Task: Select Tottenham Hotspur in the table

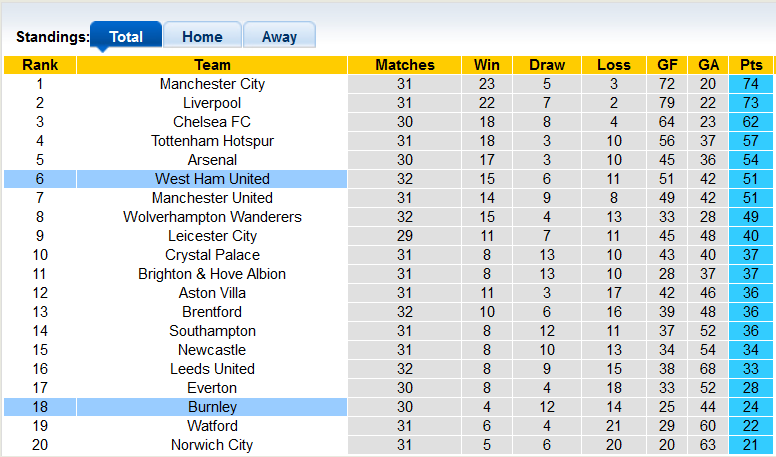Action: 212,141
